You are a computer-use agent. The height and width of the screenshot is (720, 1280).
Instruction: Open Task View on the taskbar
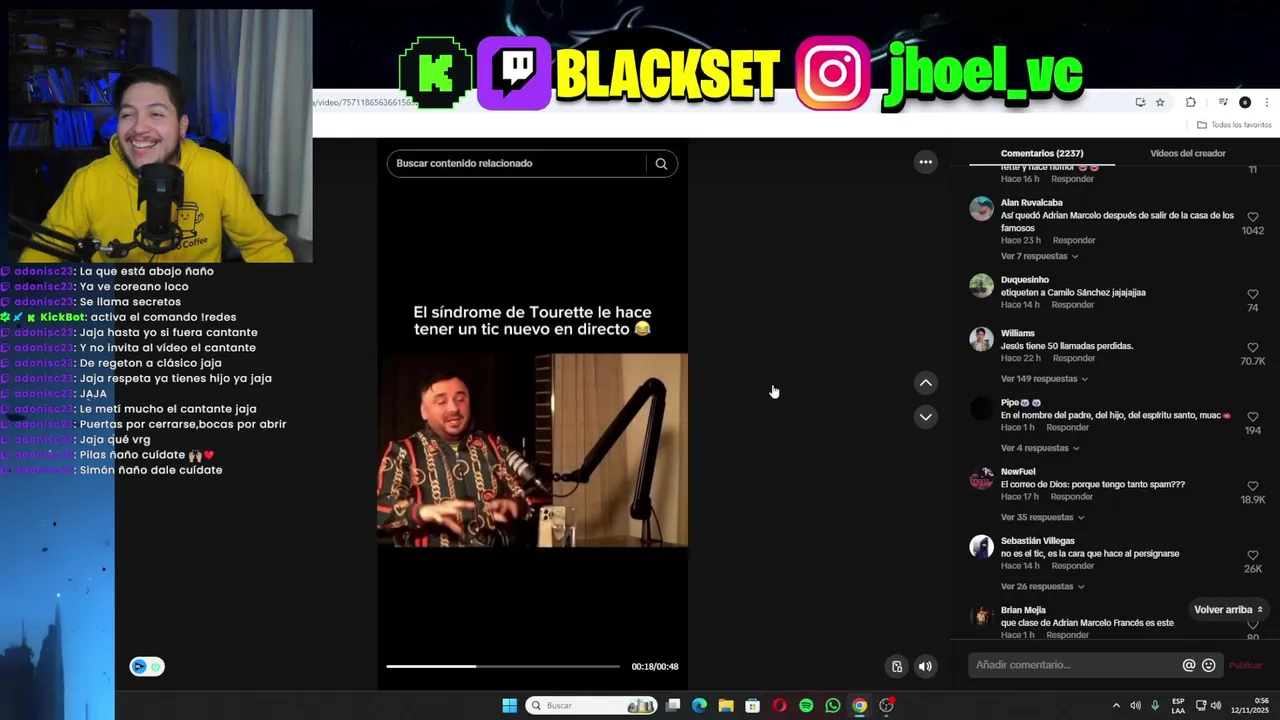673,706
